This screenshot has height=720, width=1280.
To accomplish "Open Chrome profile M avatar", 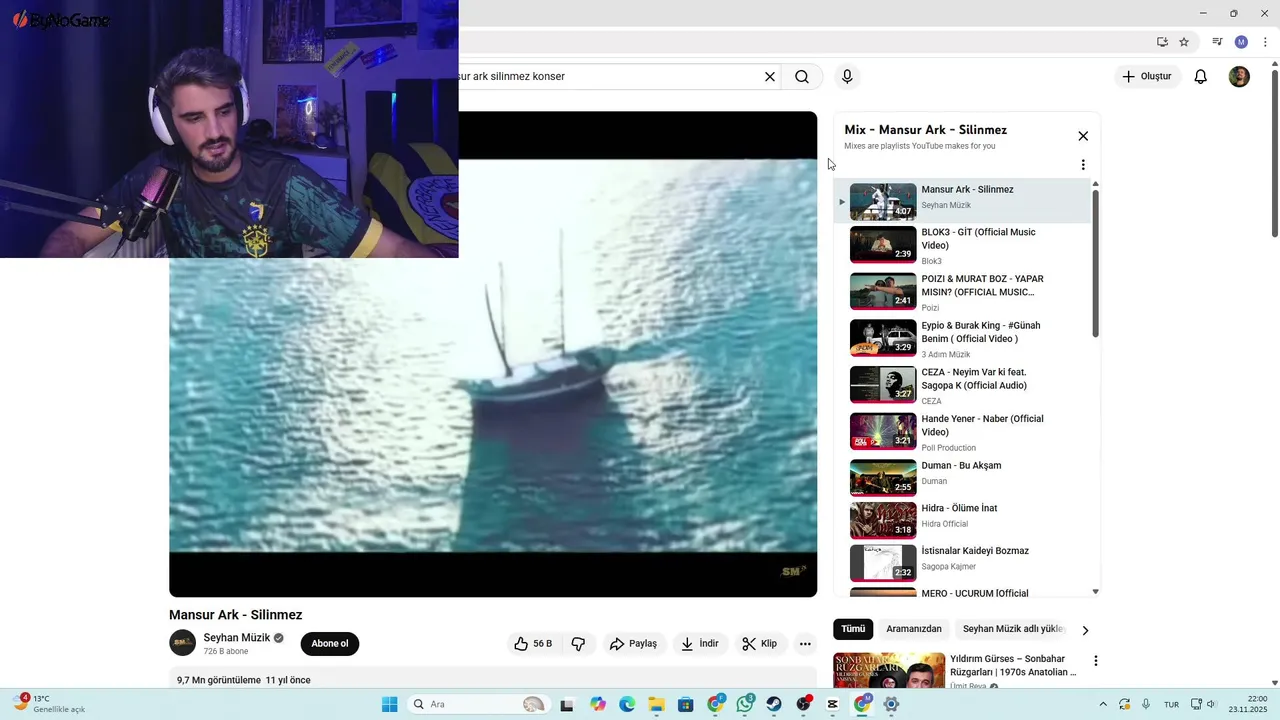I will (x=1241, y=42).
